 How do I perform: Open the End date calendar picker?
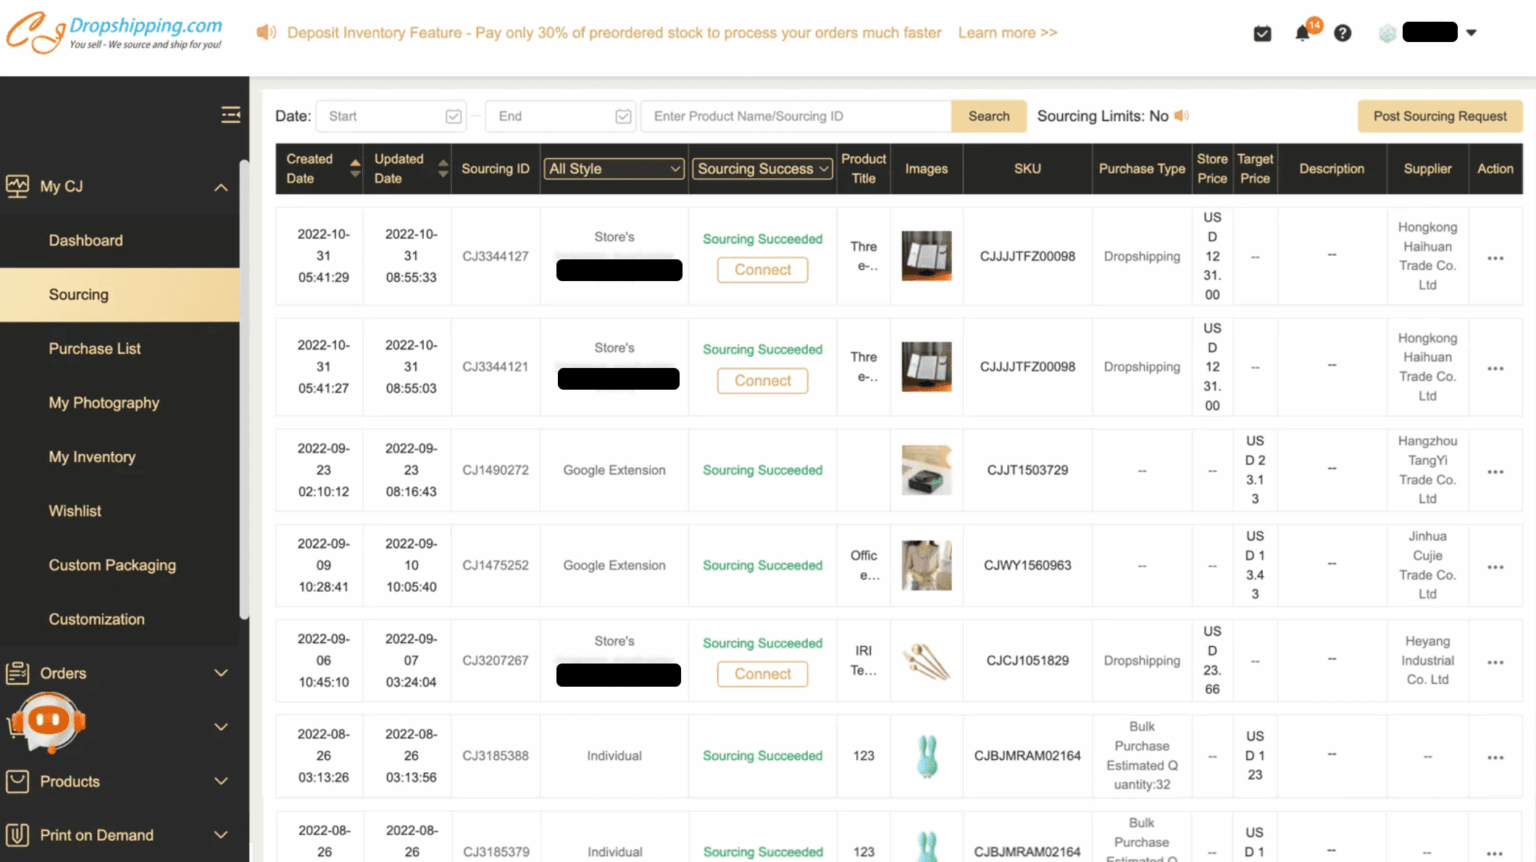click(x=623, y=116)
